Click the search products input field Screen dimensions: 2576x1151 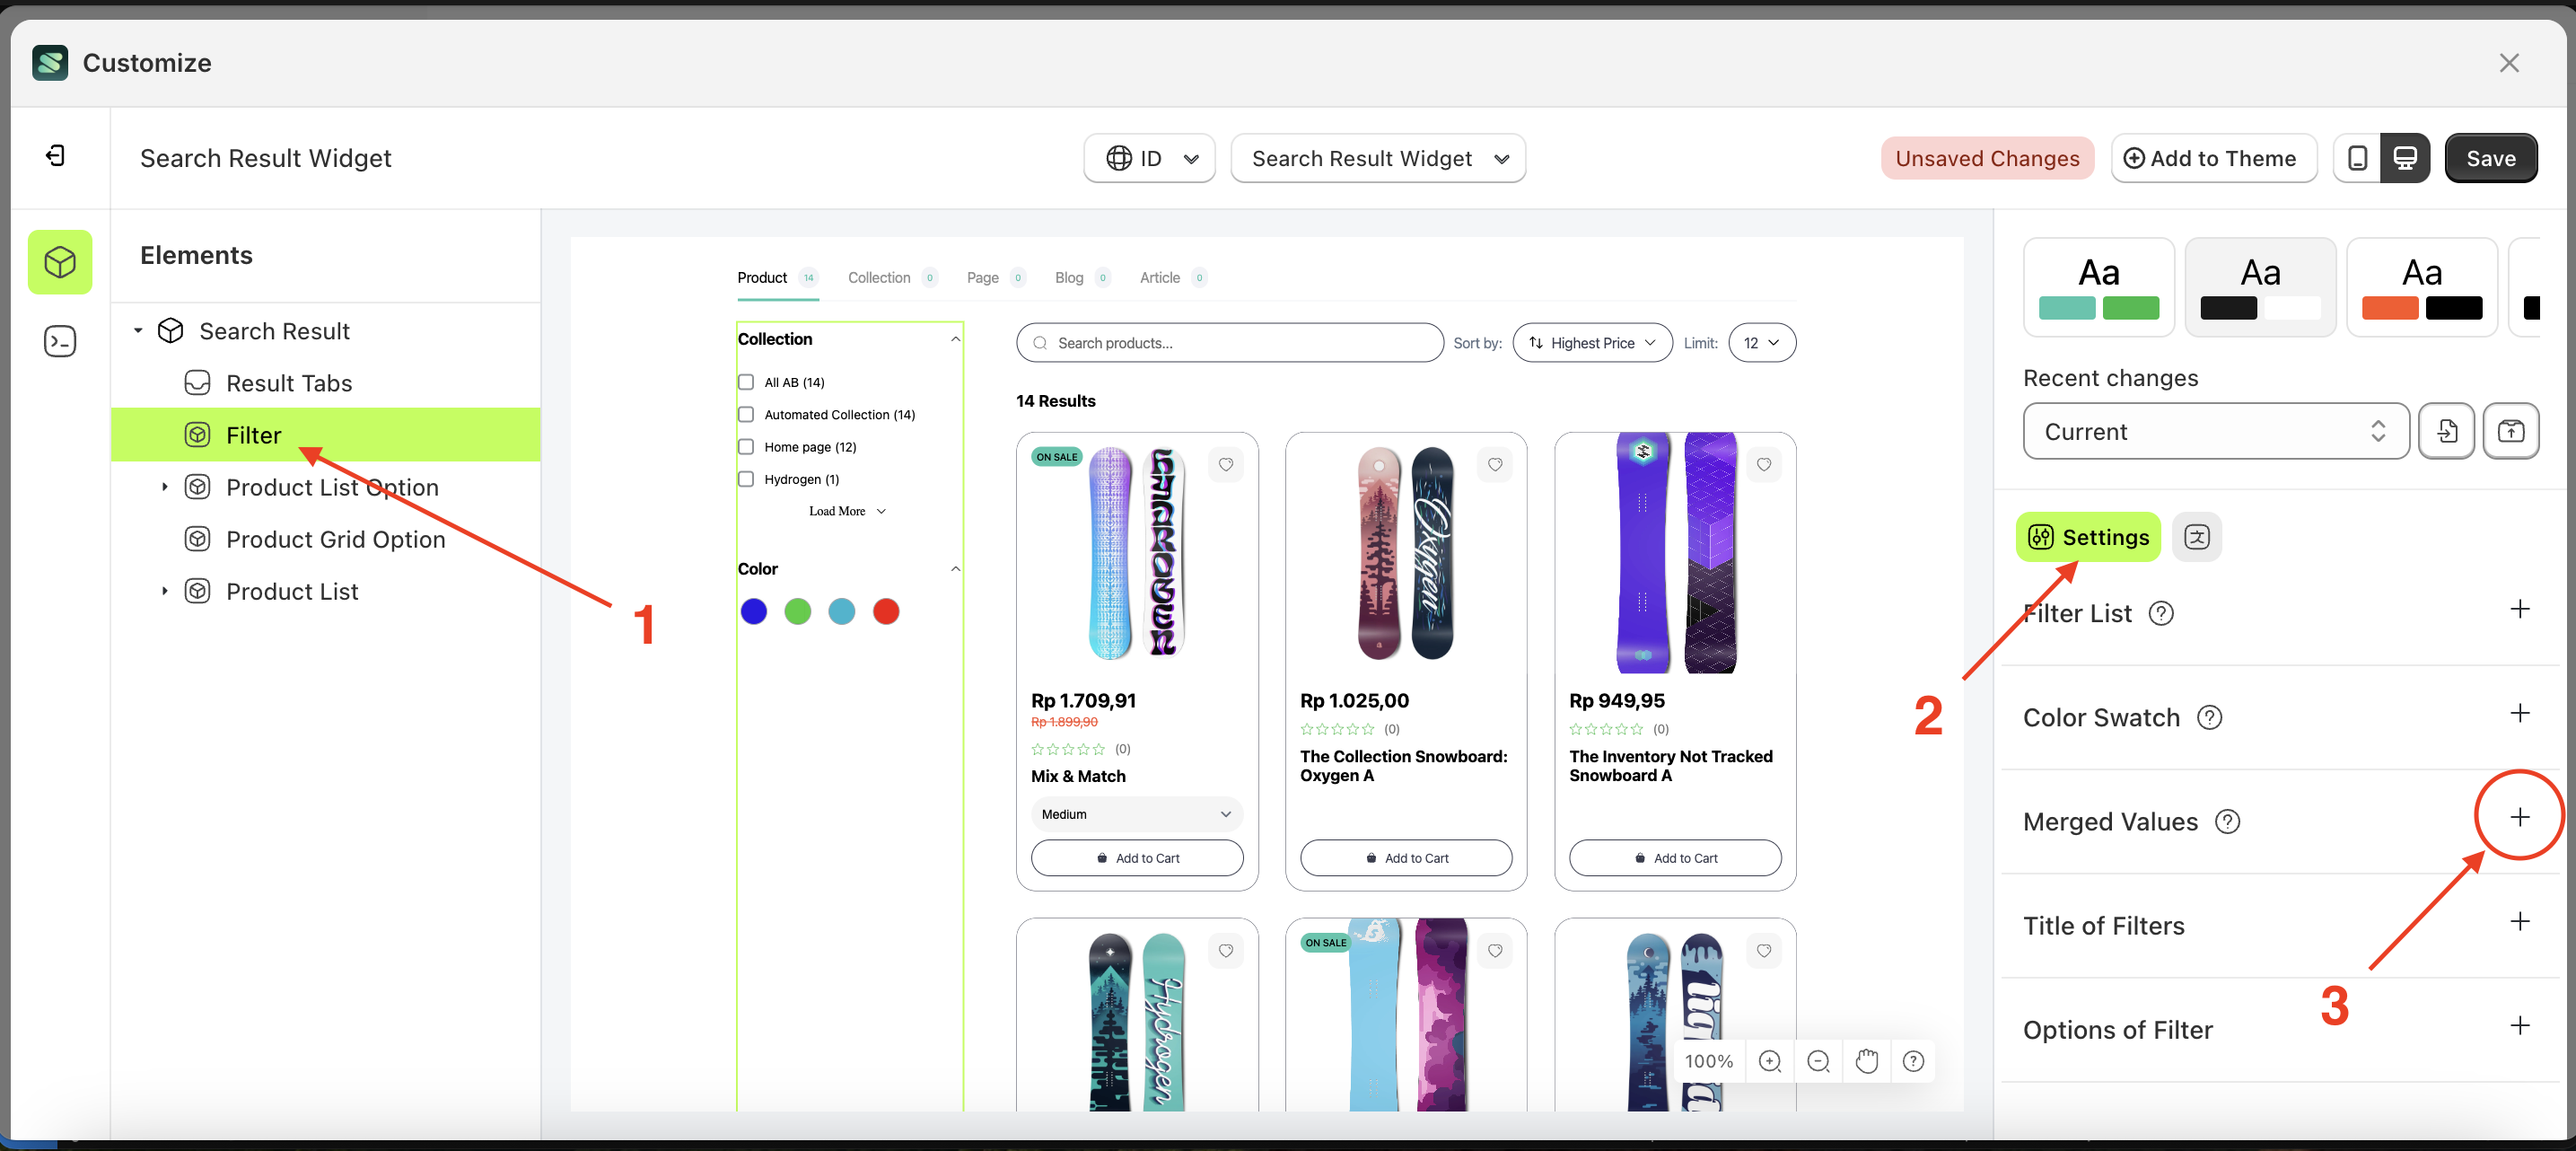click(x=1229, y=342)
